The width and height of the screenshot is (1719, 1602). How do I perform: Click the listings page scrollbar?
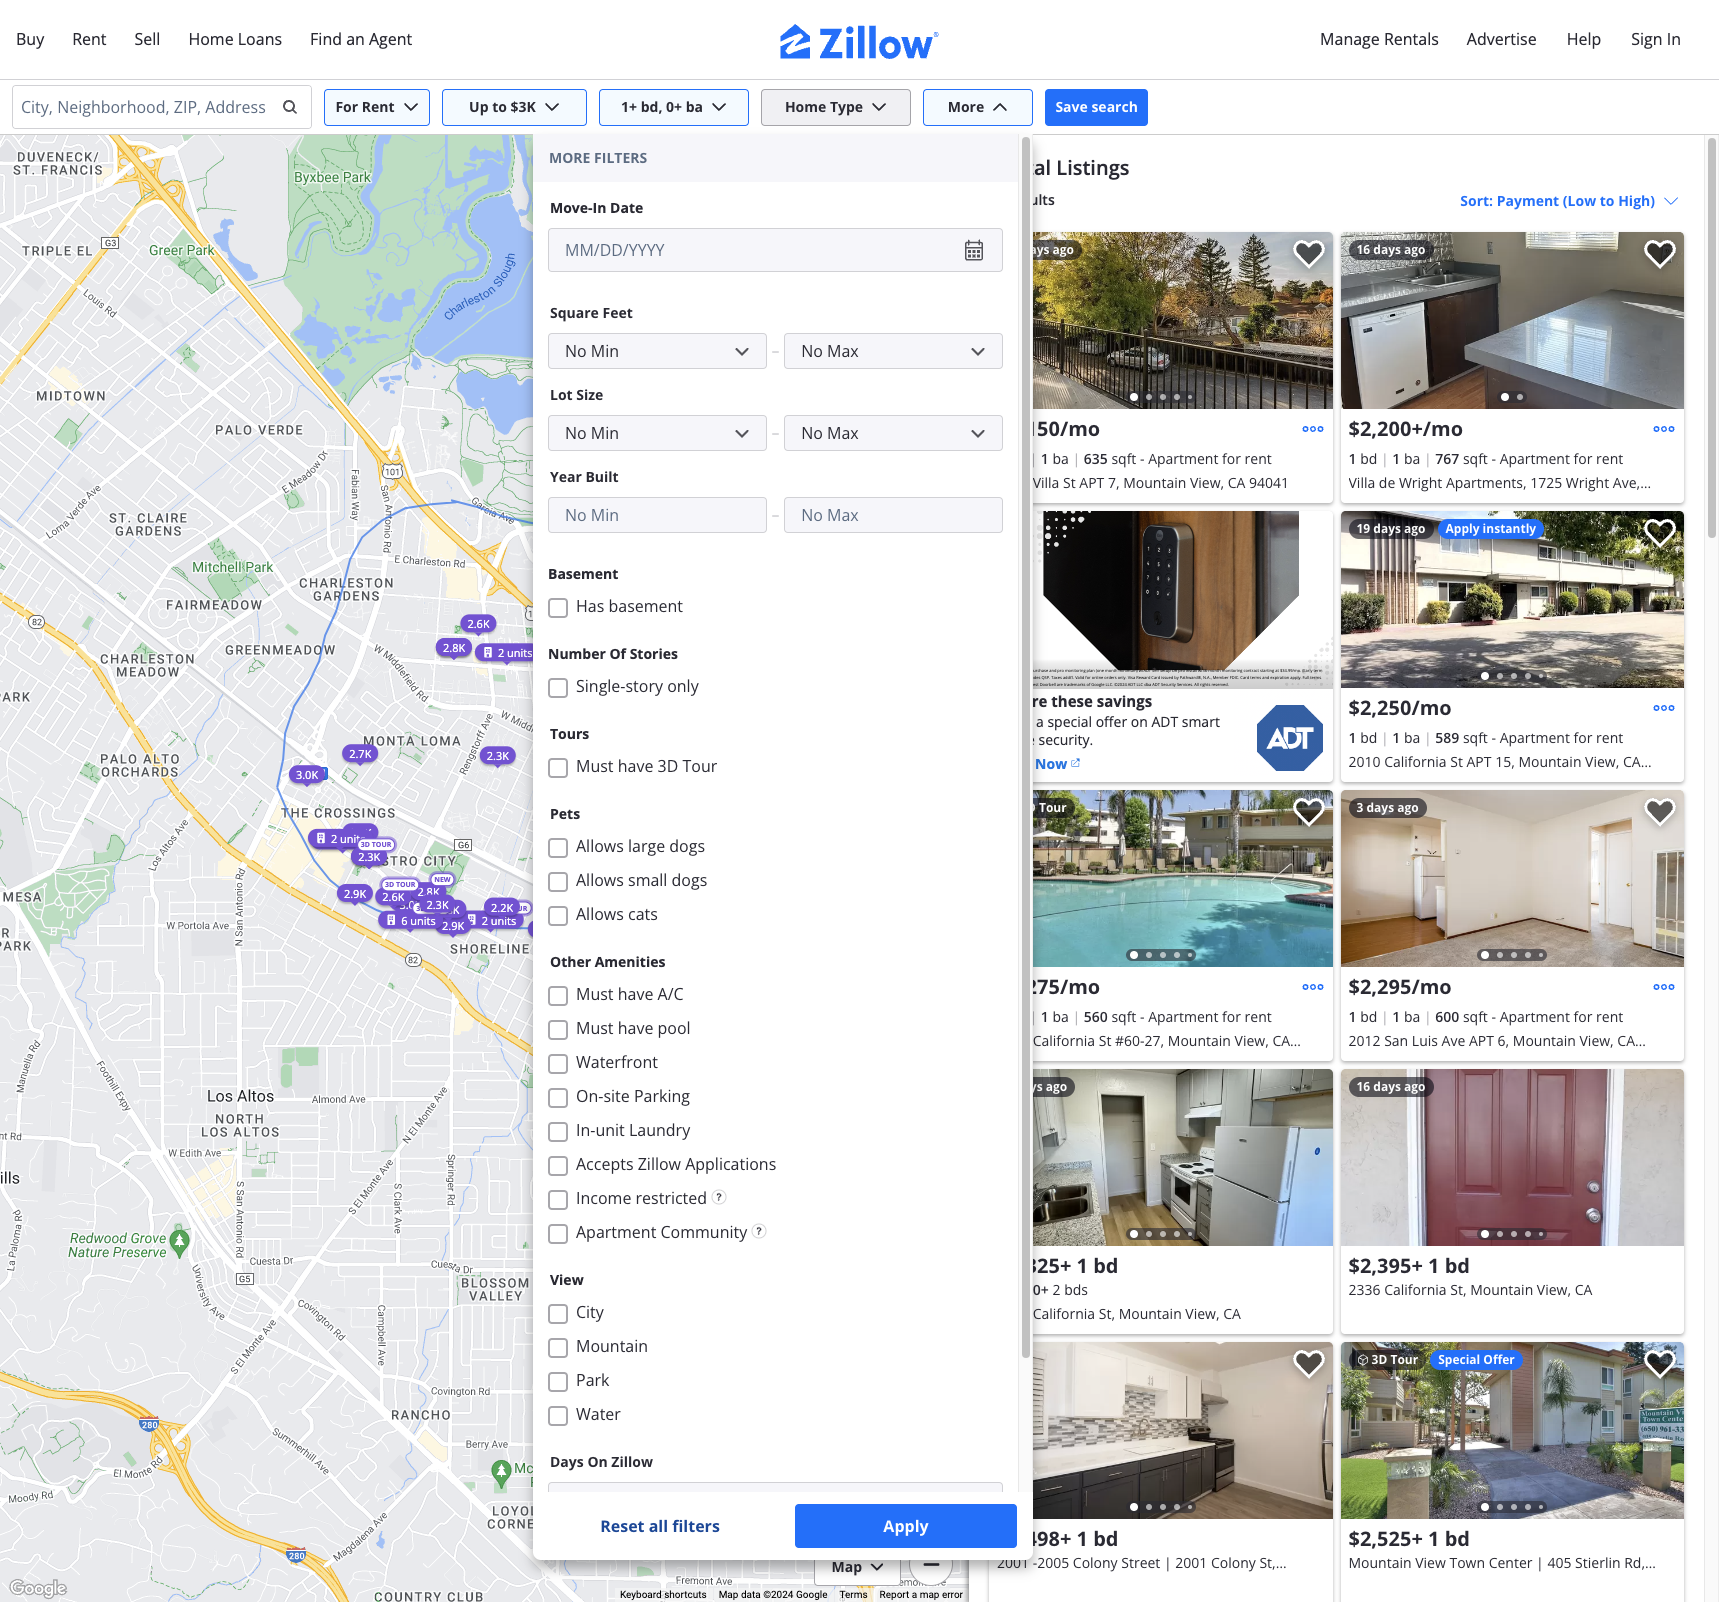tap(1711, 338)
